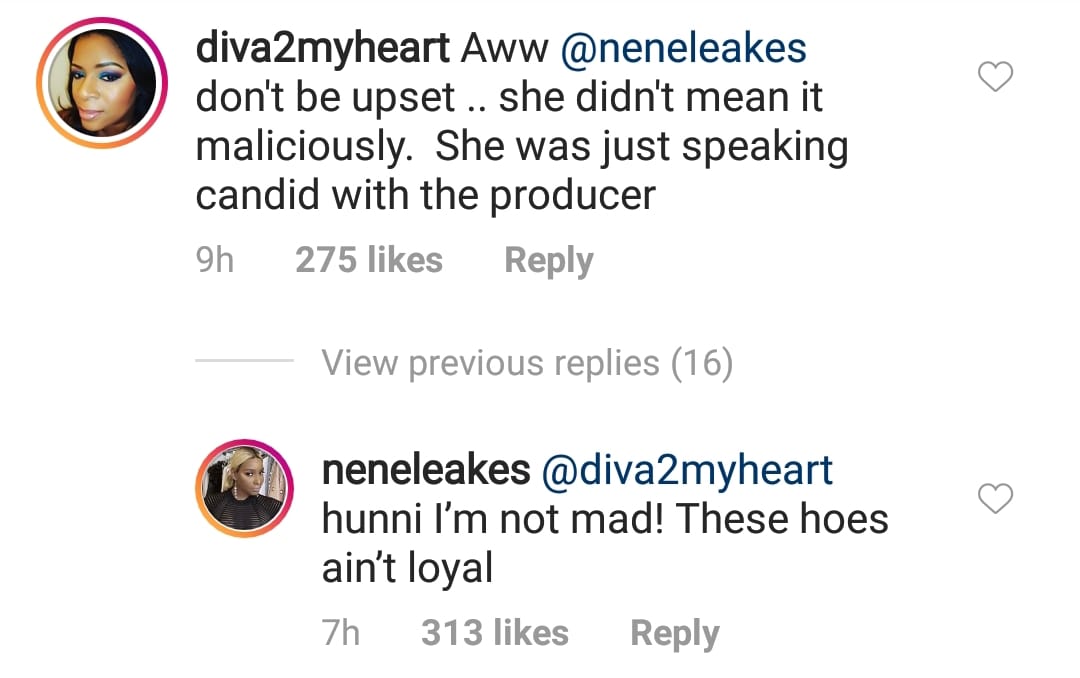View who gave the 275 likes
Image resolution: width=1080 pixels, height=678 pixels.
(x=369, y=261)
